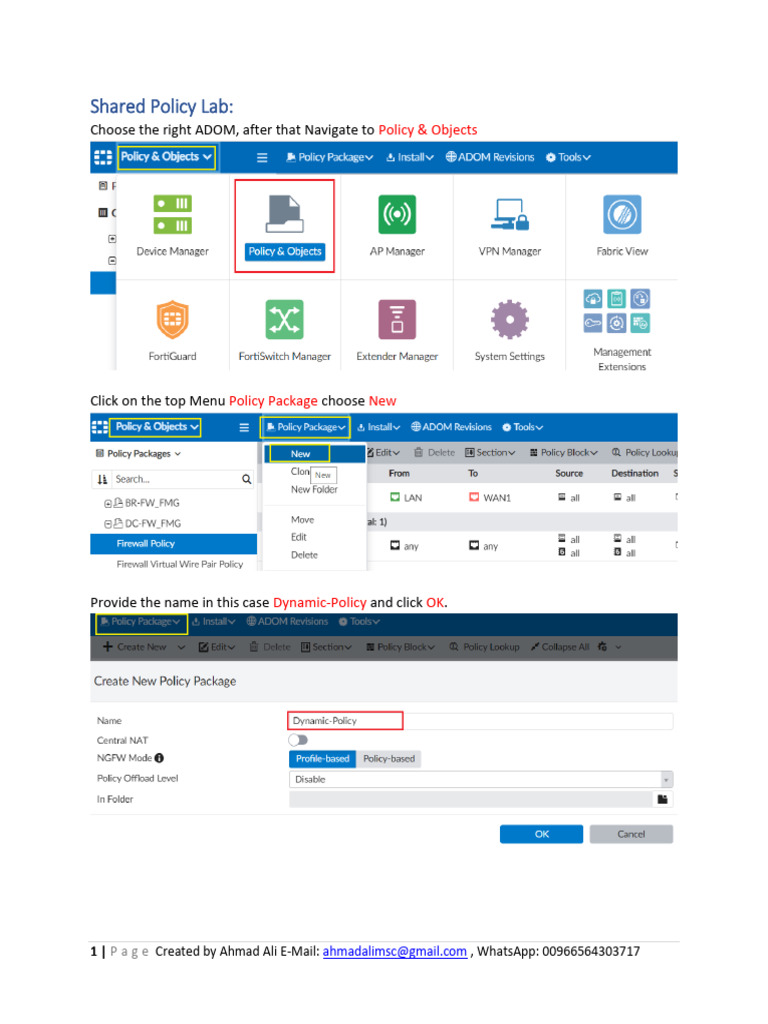Open Install dropdown in second screenshot
The width and height of the screenshot is (768, 1024).
click(x=378, y=427)
